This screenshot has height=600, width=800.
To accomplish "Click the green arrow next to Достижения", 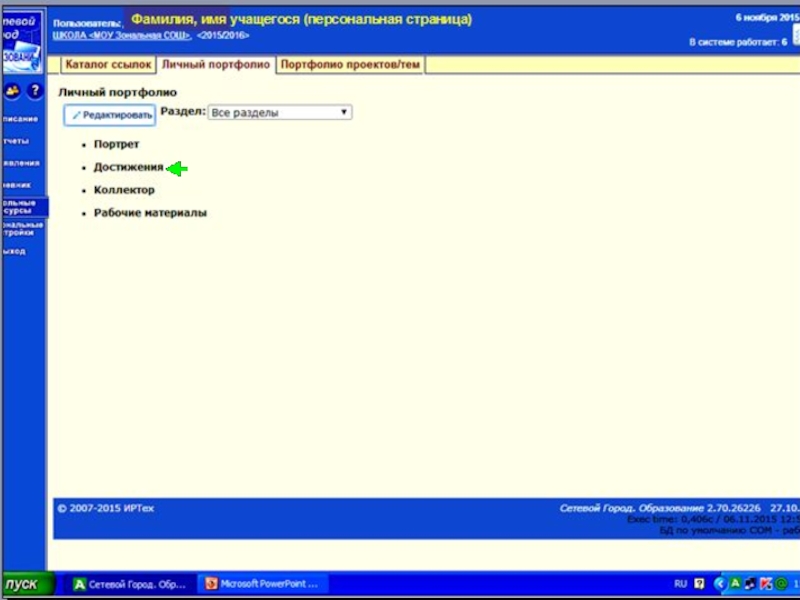I will coord(177,169).
